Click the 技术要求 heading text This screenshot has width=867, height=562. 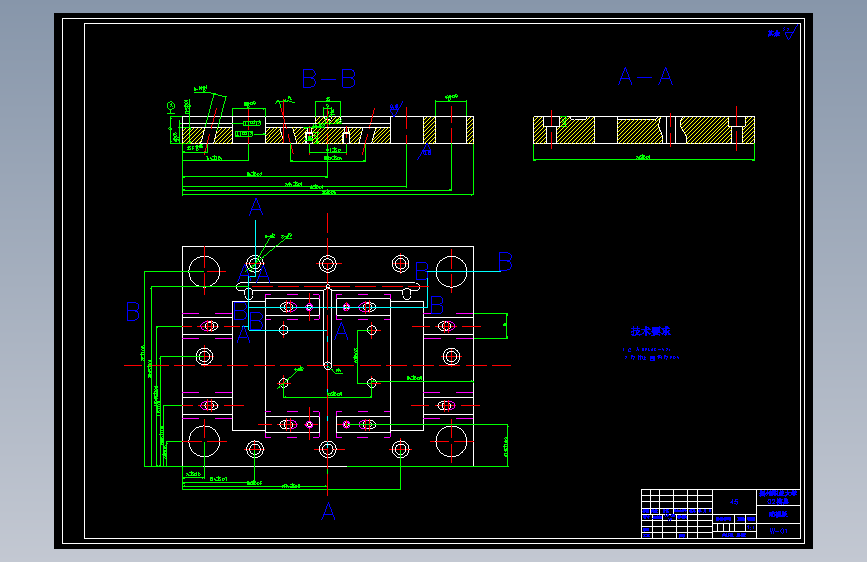[650, 331]
